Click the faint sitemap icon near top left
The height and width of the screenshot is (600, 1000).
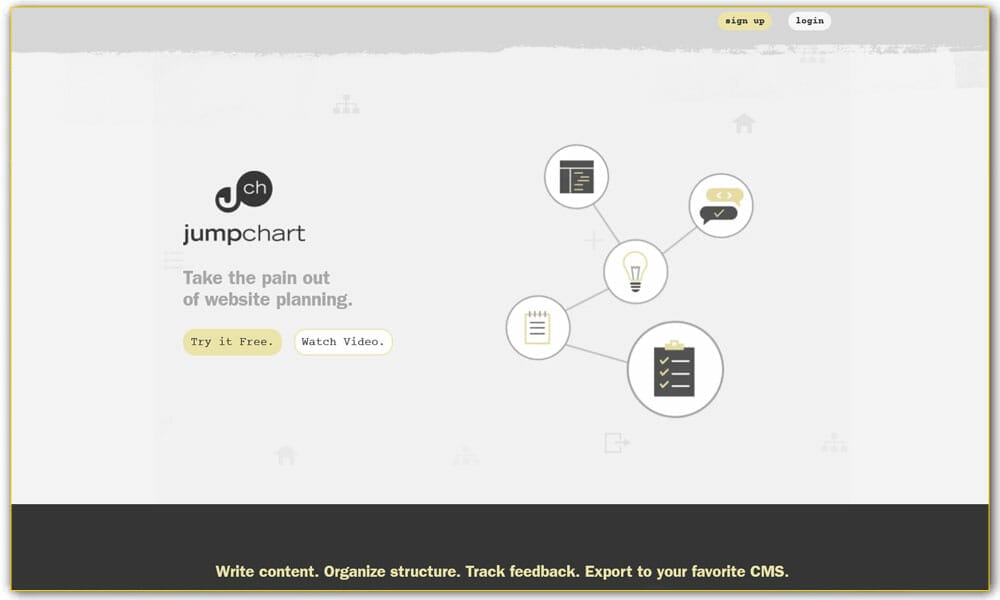point(346,104)
